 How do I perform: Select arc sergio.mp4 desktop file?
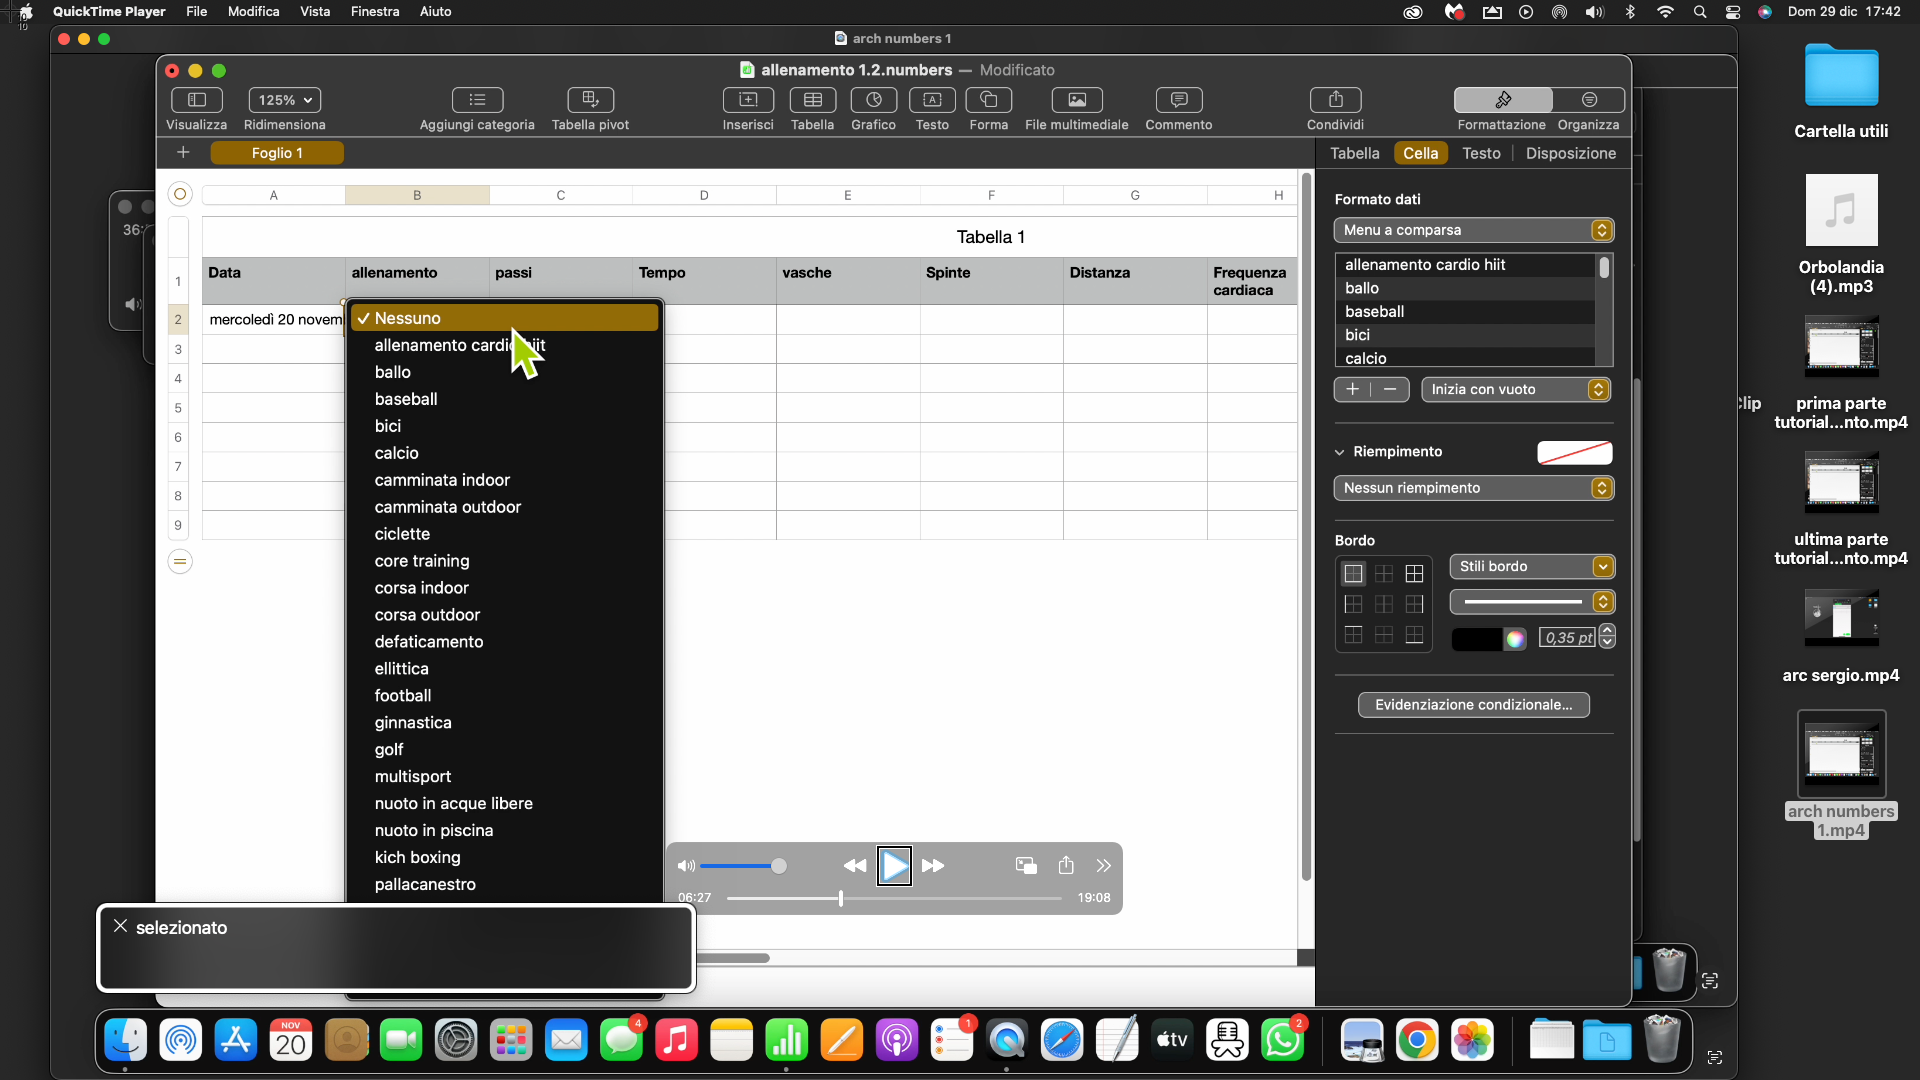tap(1840, 636)
